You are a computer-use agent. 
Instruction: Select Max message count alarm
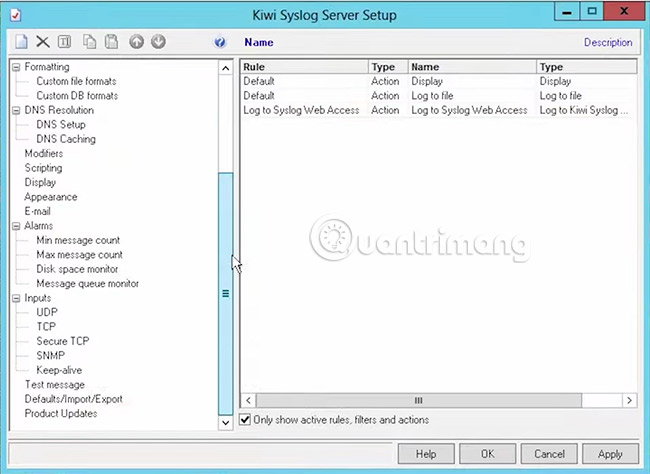(80, 255)
